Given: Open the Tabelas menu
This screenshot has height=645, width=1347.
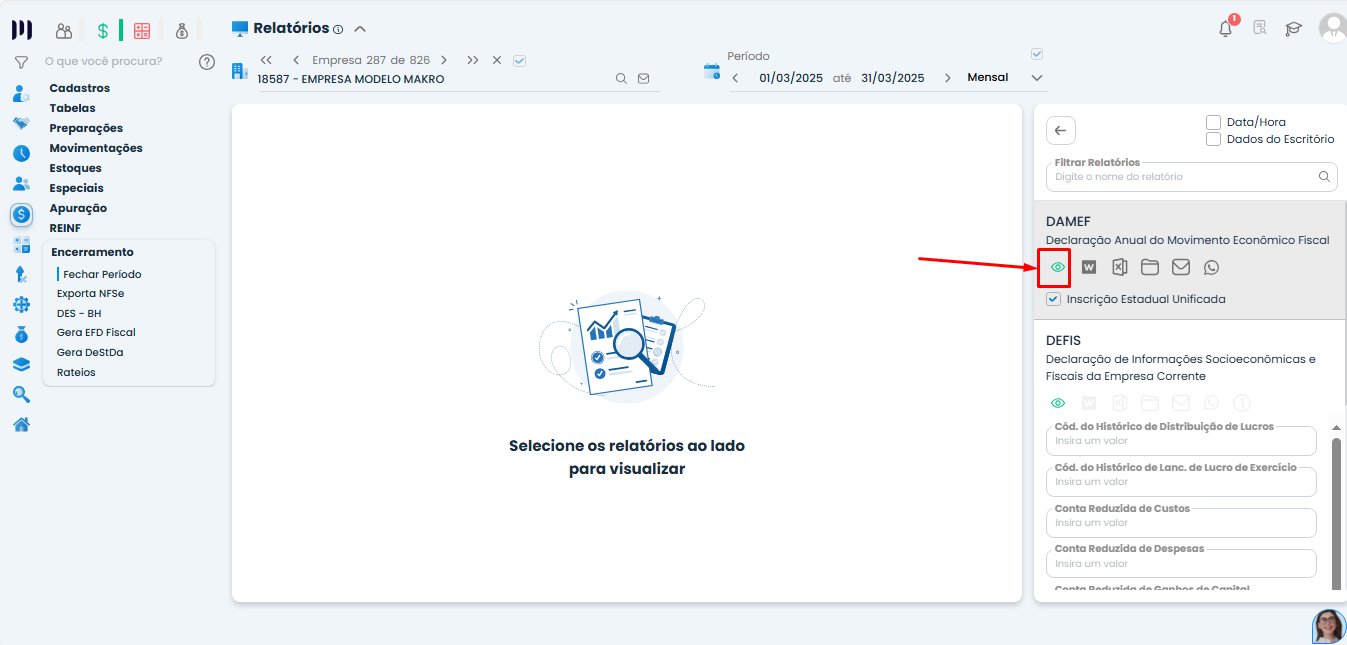Looking at the screenshot, I should (x=73, y=108).
